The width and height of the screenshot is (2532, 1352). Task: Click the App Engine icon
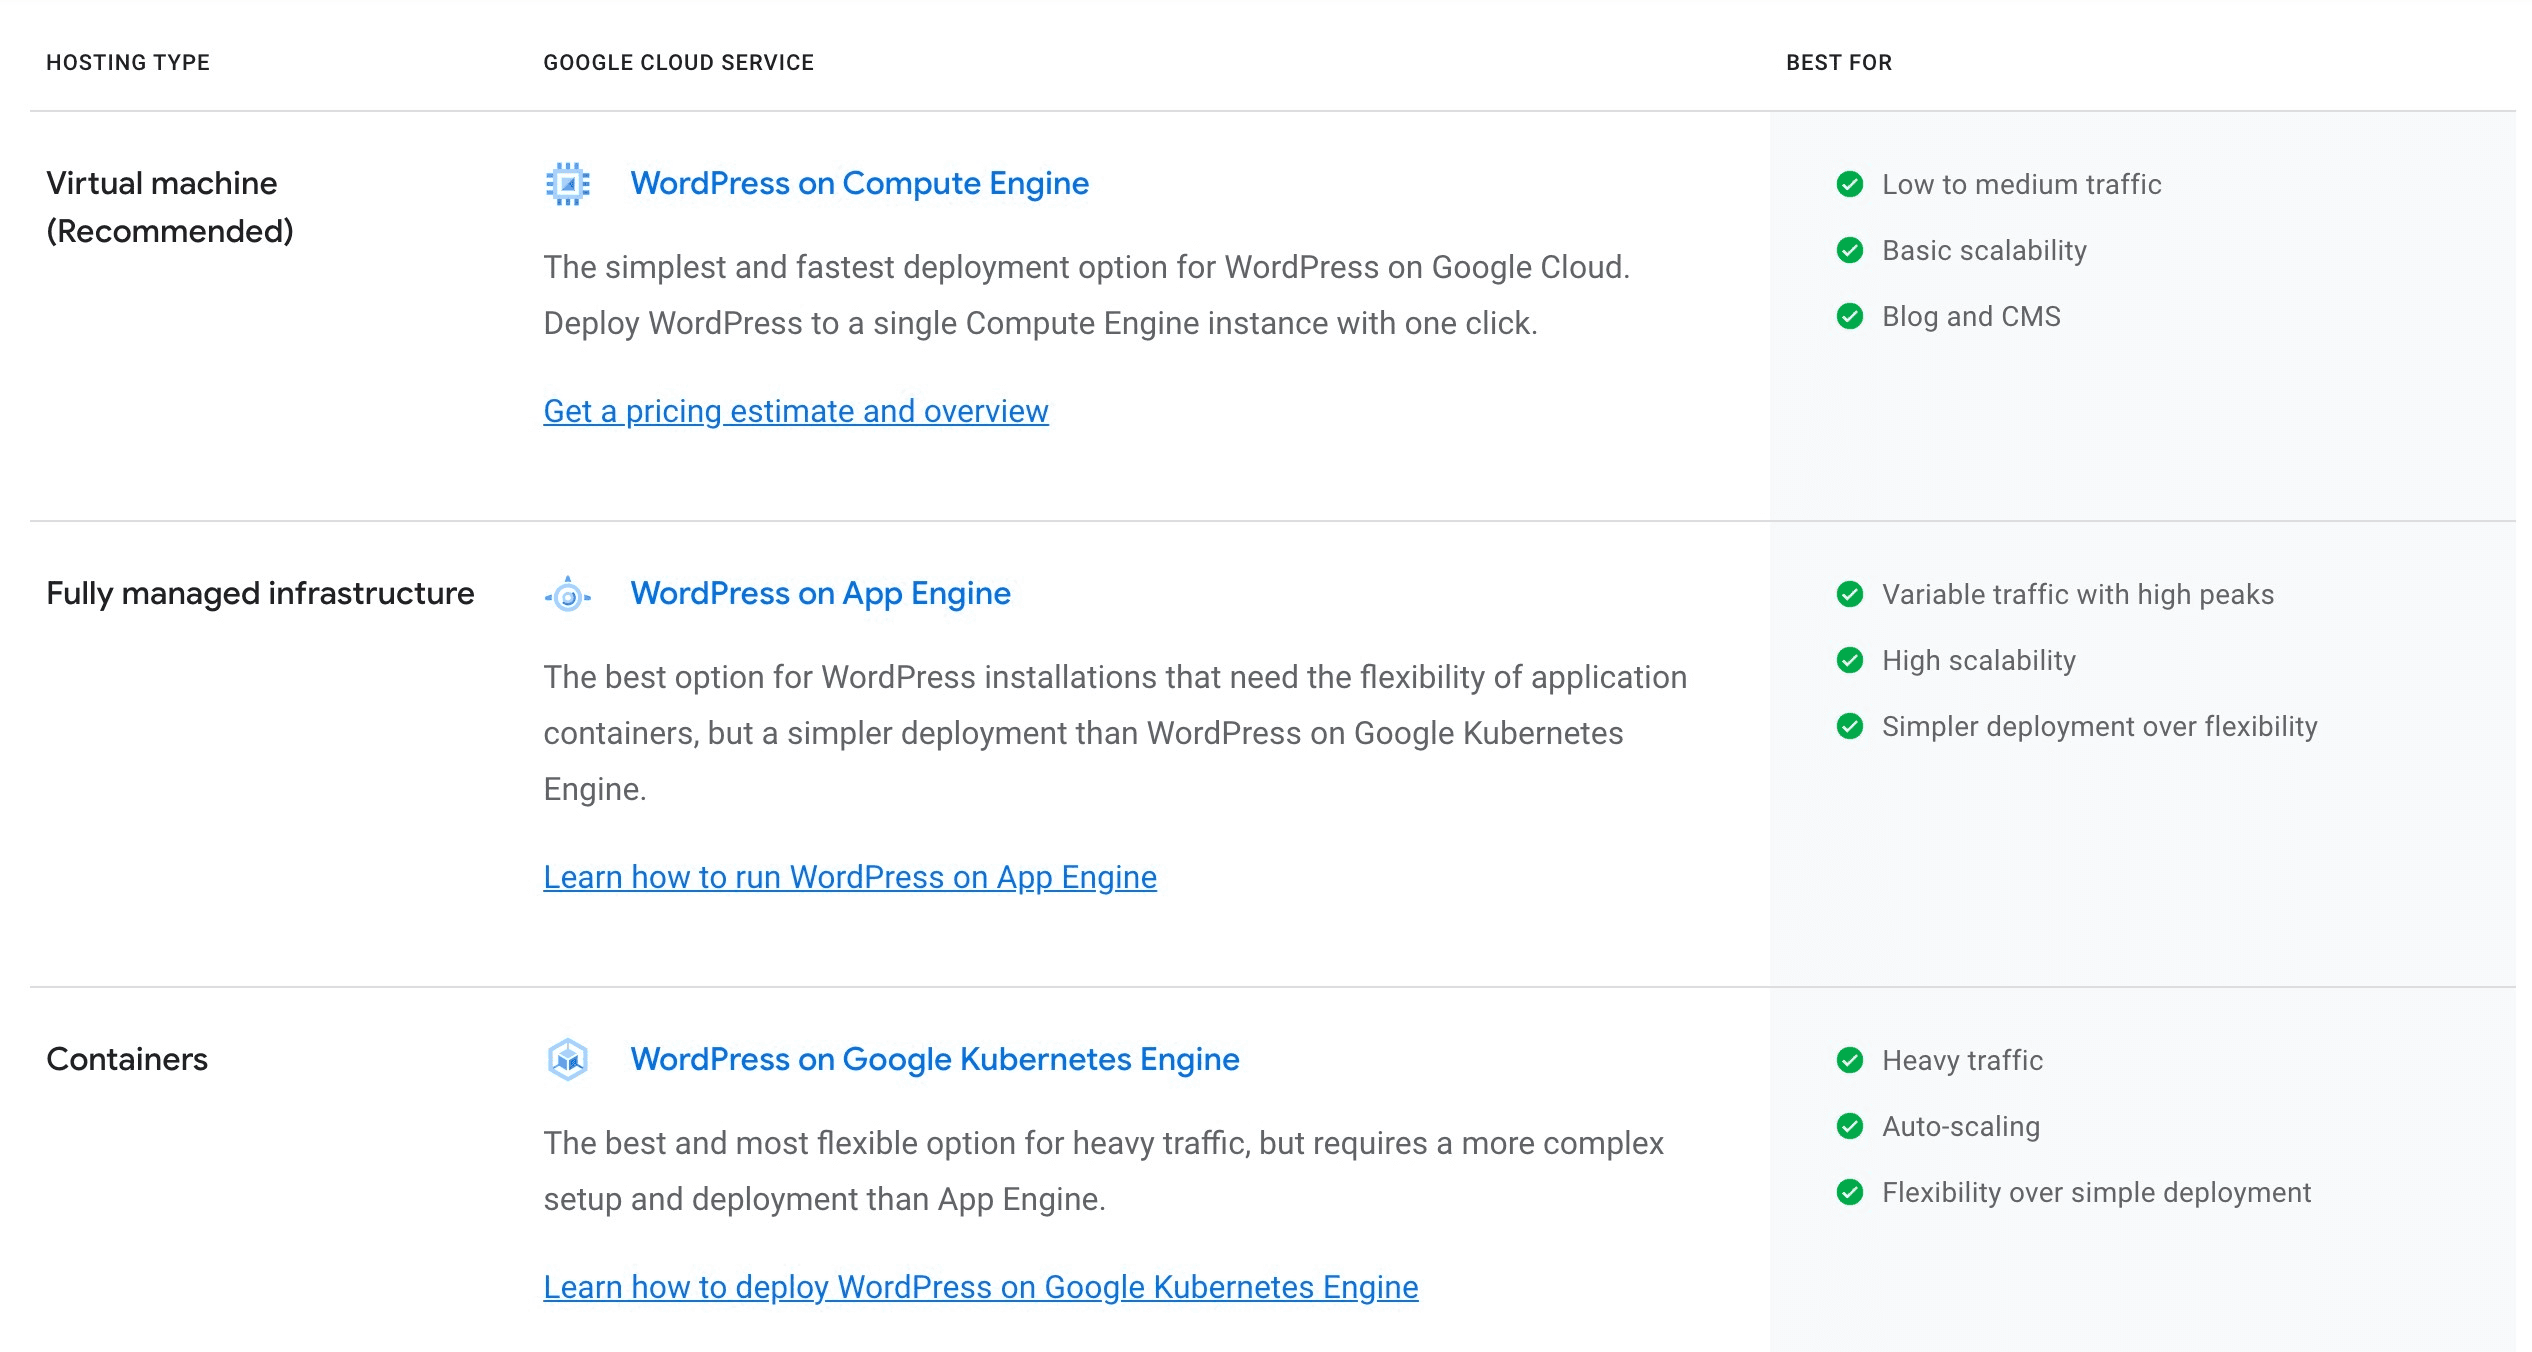(x=568, y=595)
